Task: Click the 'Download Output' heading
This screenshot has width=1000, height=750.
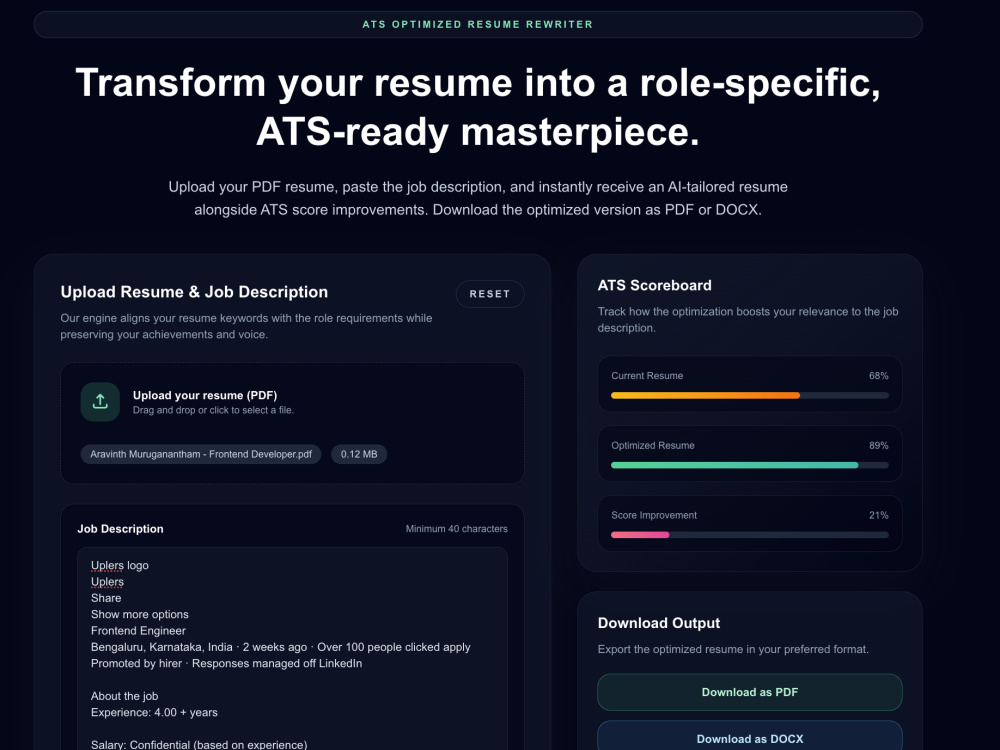Action: coord(659,623)
